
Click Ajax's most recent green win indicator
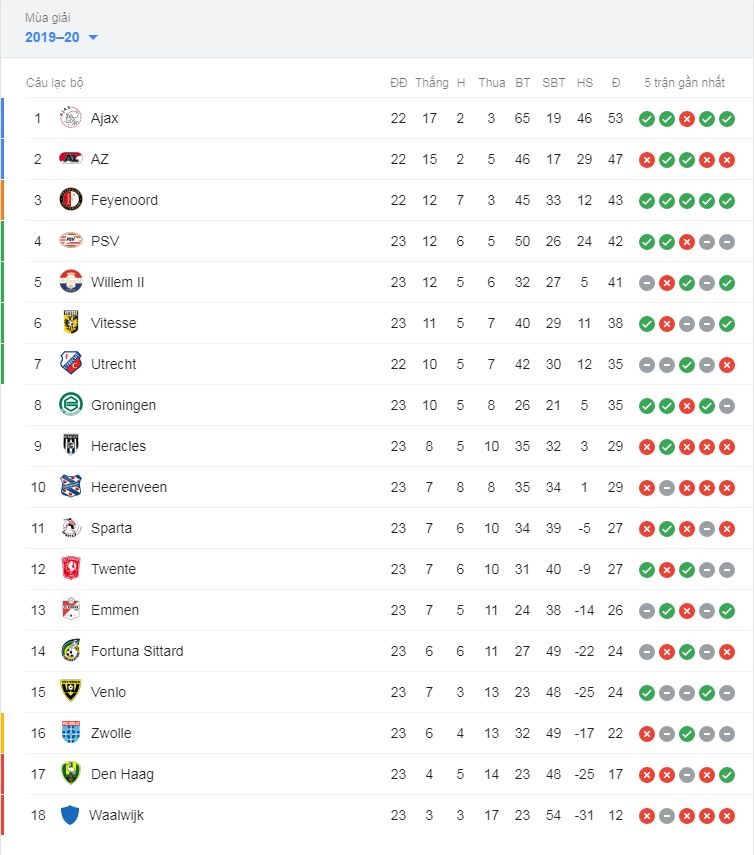[727, 119]
